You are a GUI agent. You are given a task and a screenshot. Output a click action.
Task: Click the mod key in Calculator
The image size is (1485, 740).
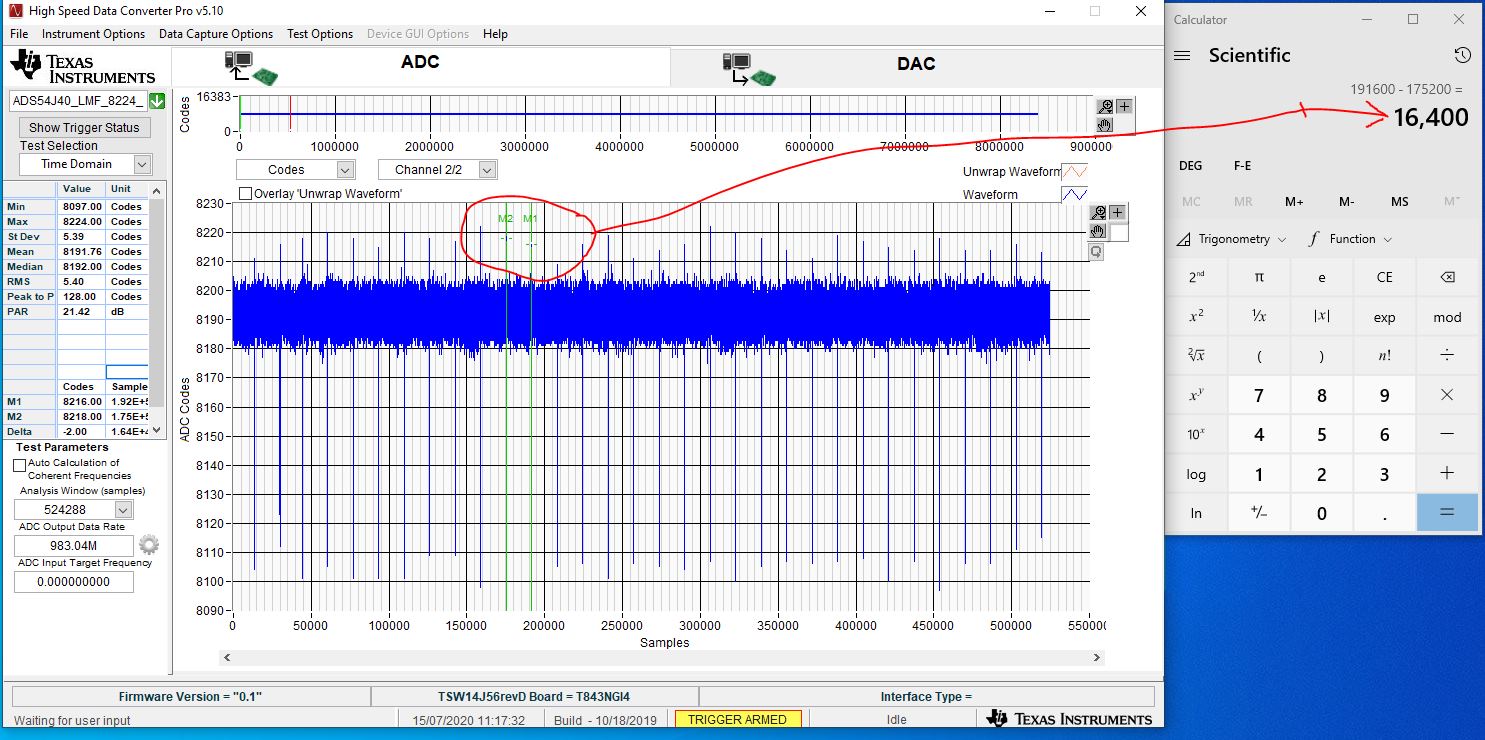(x=1447, y=317)
